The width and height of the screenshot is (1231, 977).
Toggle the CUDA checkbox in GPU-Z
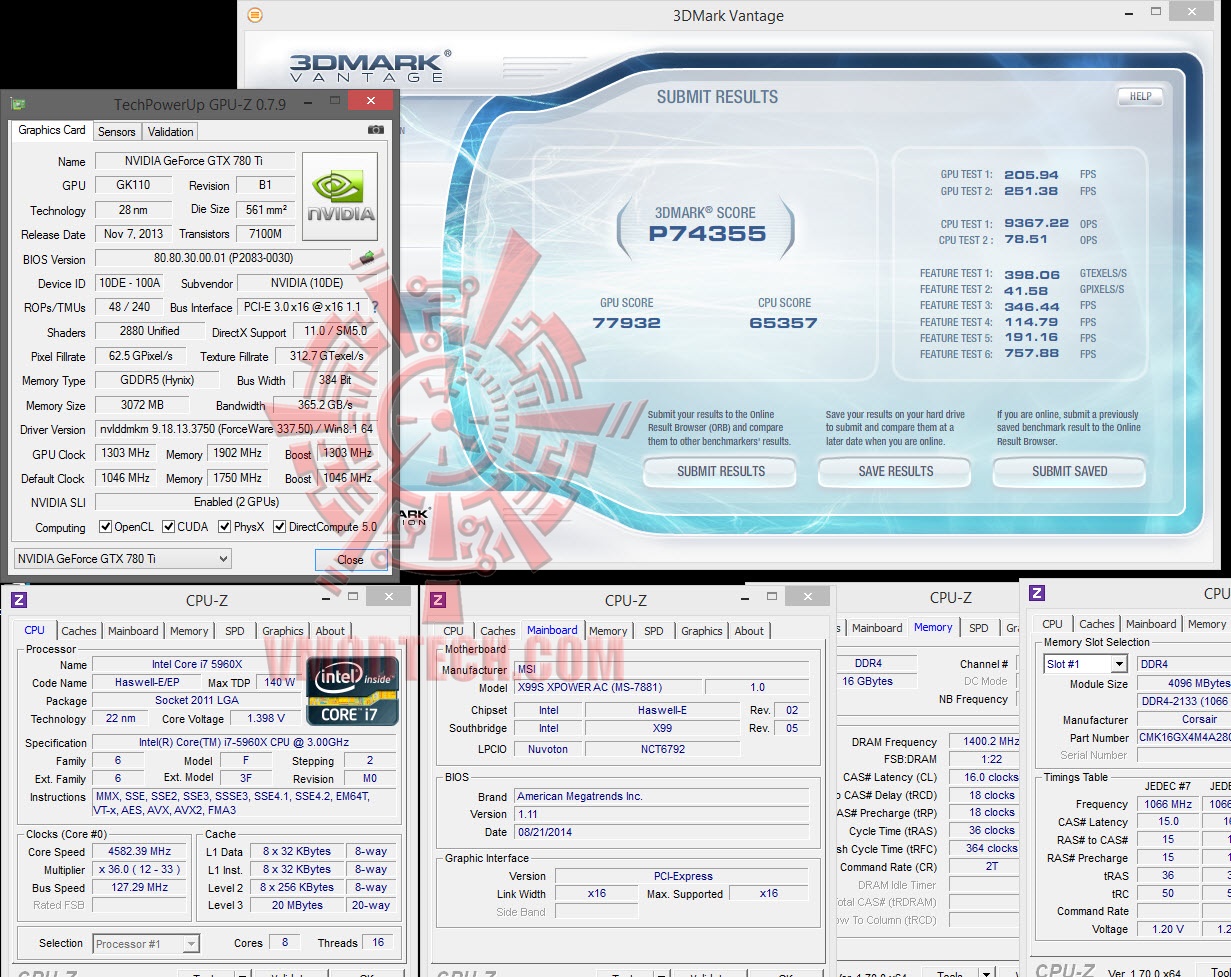pyautogui.click(x=169, y=527)
